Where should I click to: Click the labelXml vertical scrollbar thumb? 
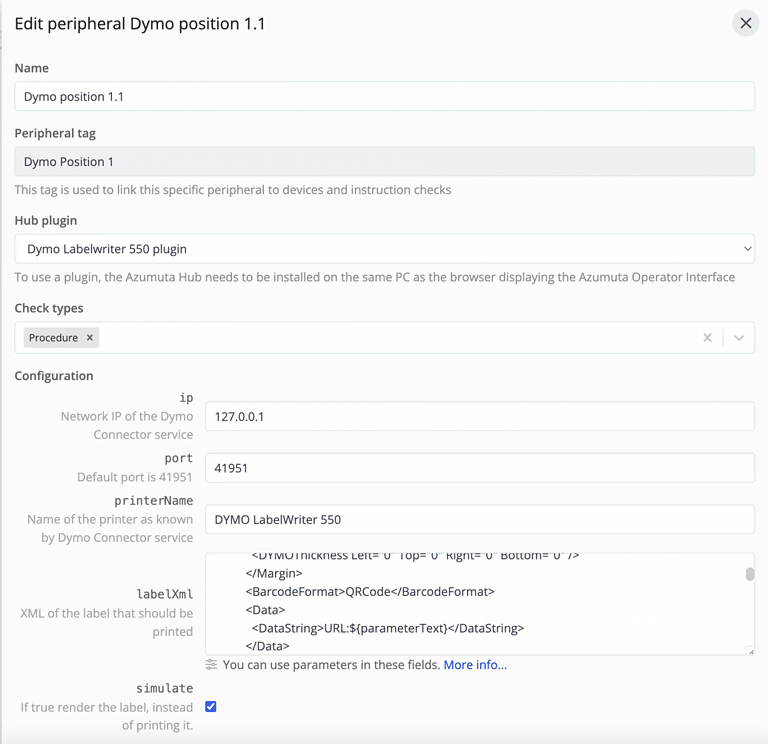click(750, 574)
